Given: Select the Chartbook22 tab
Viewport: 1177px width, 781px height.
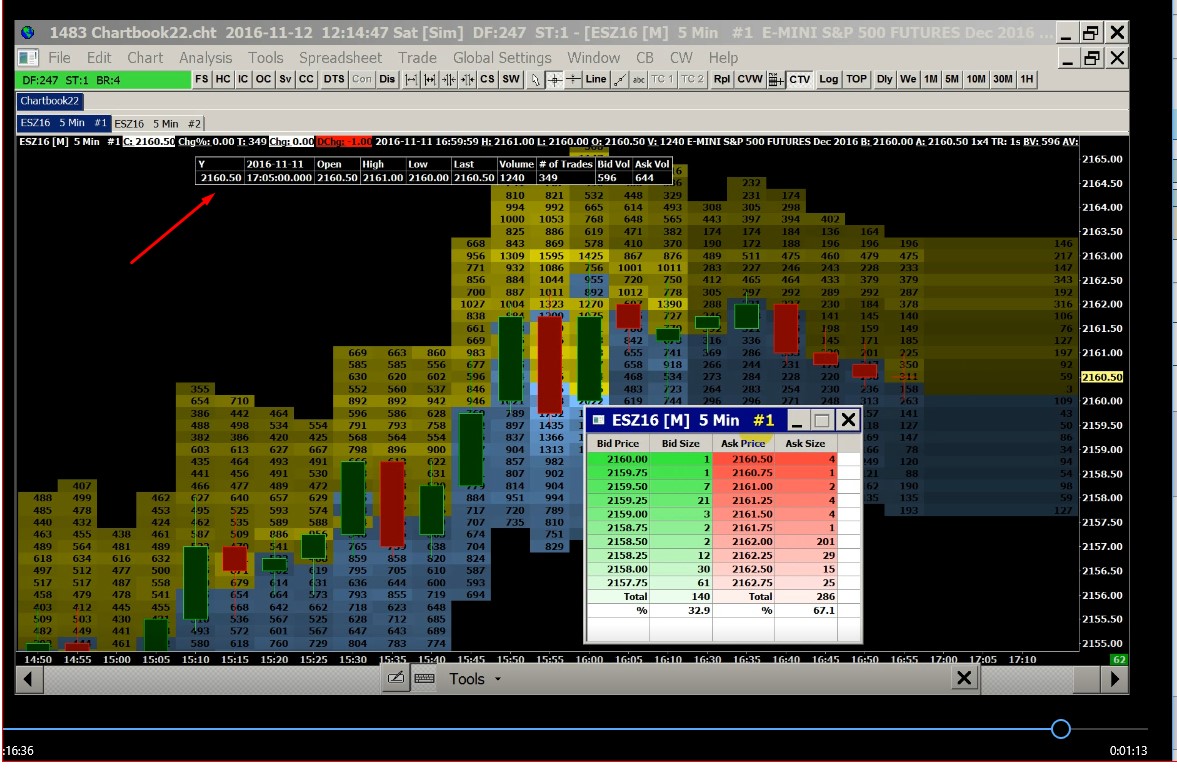Looking at the screenshot, I should [50, 101].
